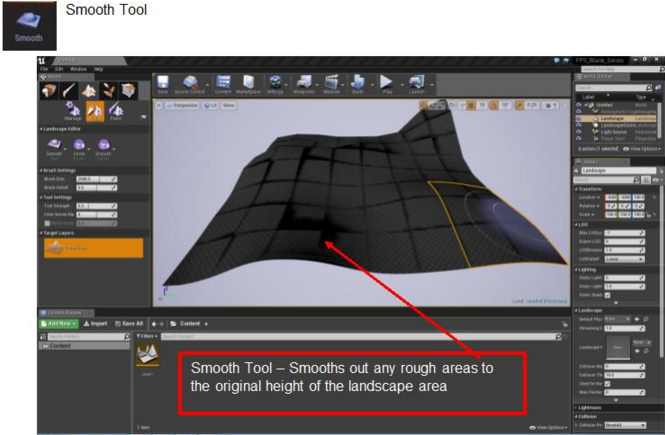Viewport: 665px width, 435px height.
Task: Toggle viewport rotation snapping icon
Action: point(494,105)
